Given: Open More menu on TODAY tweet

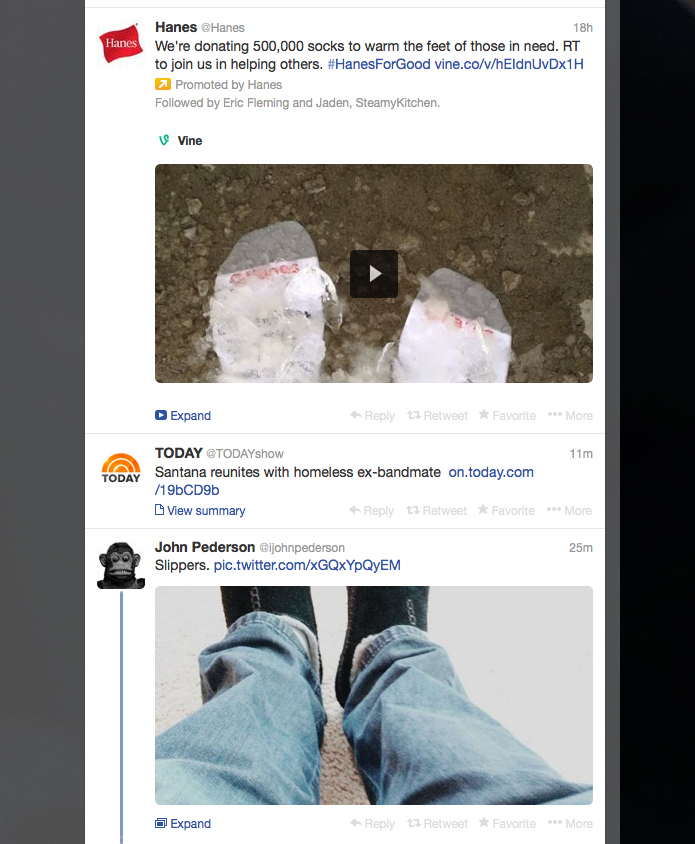Looking at the screenshot, I should [x=570, y=511].
